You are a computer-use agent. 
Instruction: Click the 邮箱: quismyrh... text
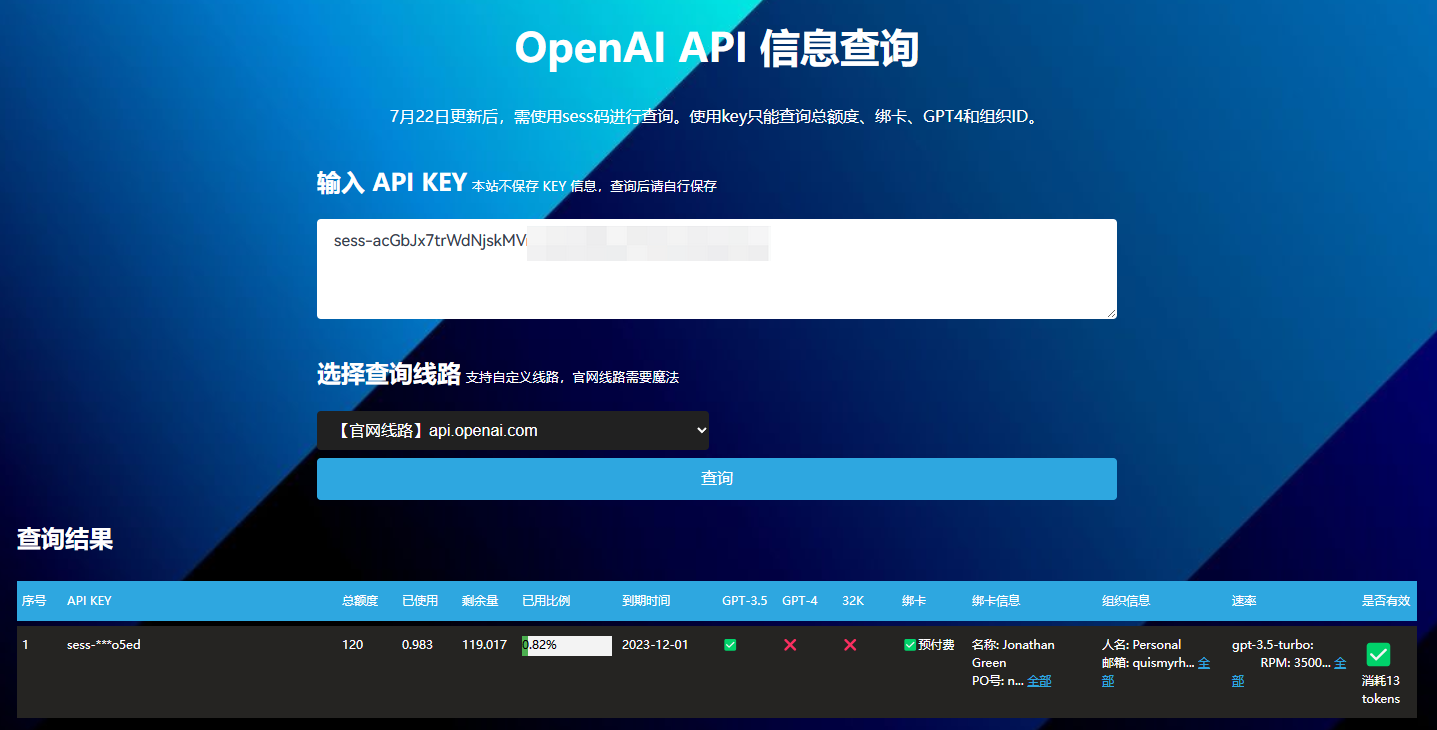click(x=1148, y=663)
